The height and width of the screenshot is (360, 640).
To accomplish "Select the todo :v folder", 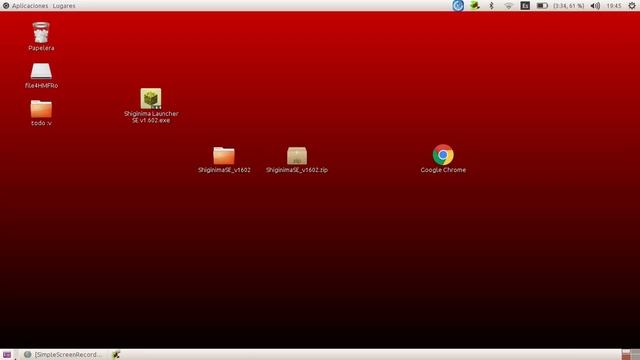I will point(41,109).
